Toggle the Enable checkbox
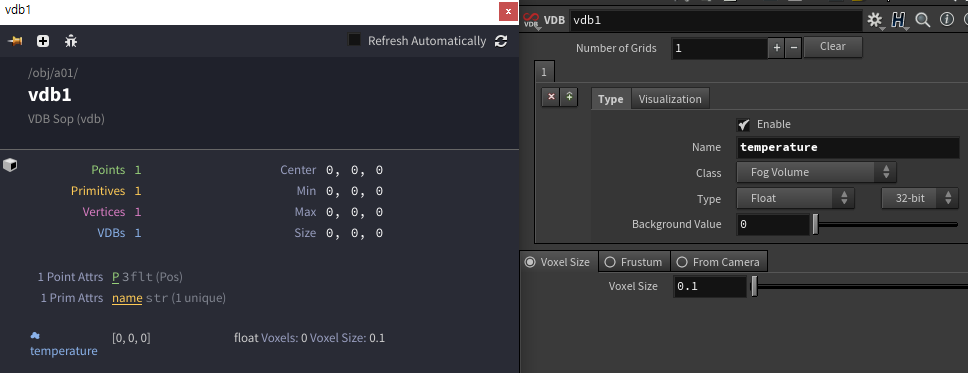968x373 pixels. (x=744, y=125)
